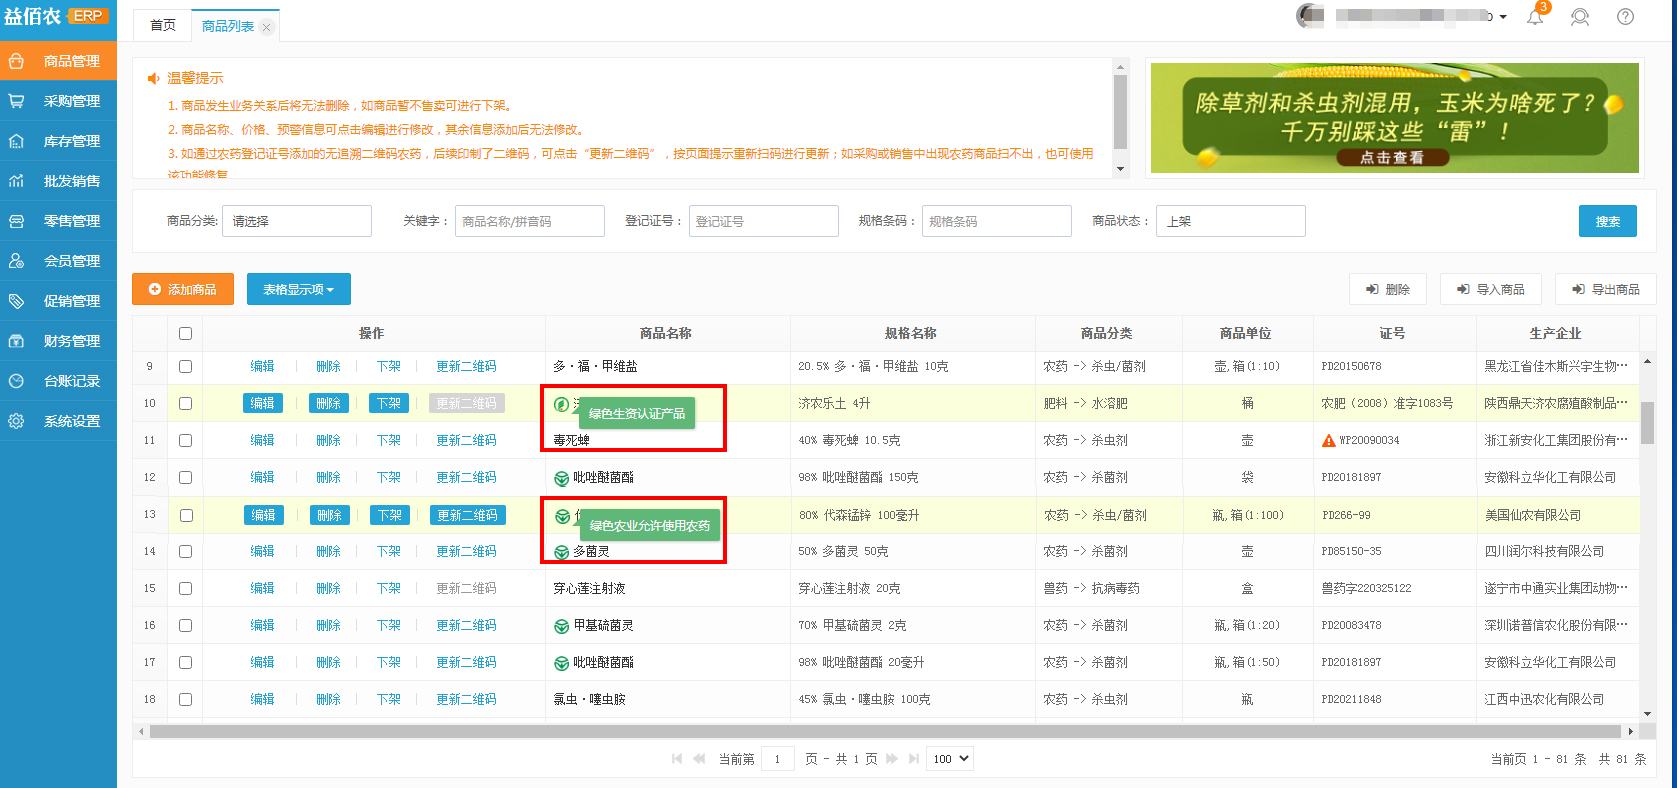The height and width of the screenshot is (788, 1677).
Task: Click the notification bell icon
Action: [1535, 17]
